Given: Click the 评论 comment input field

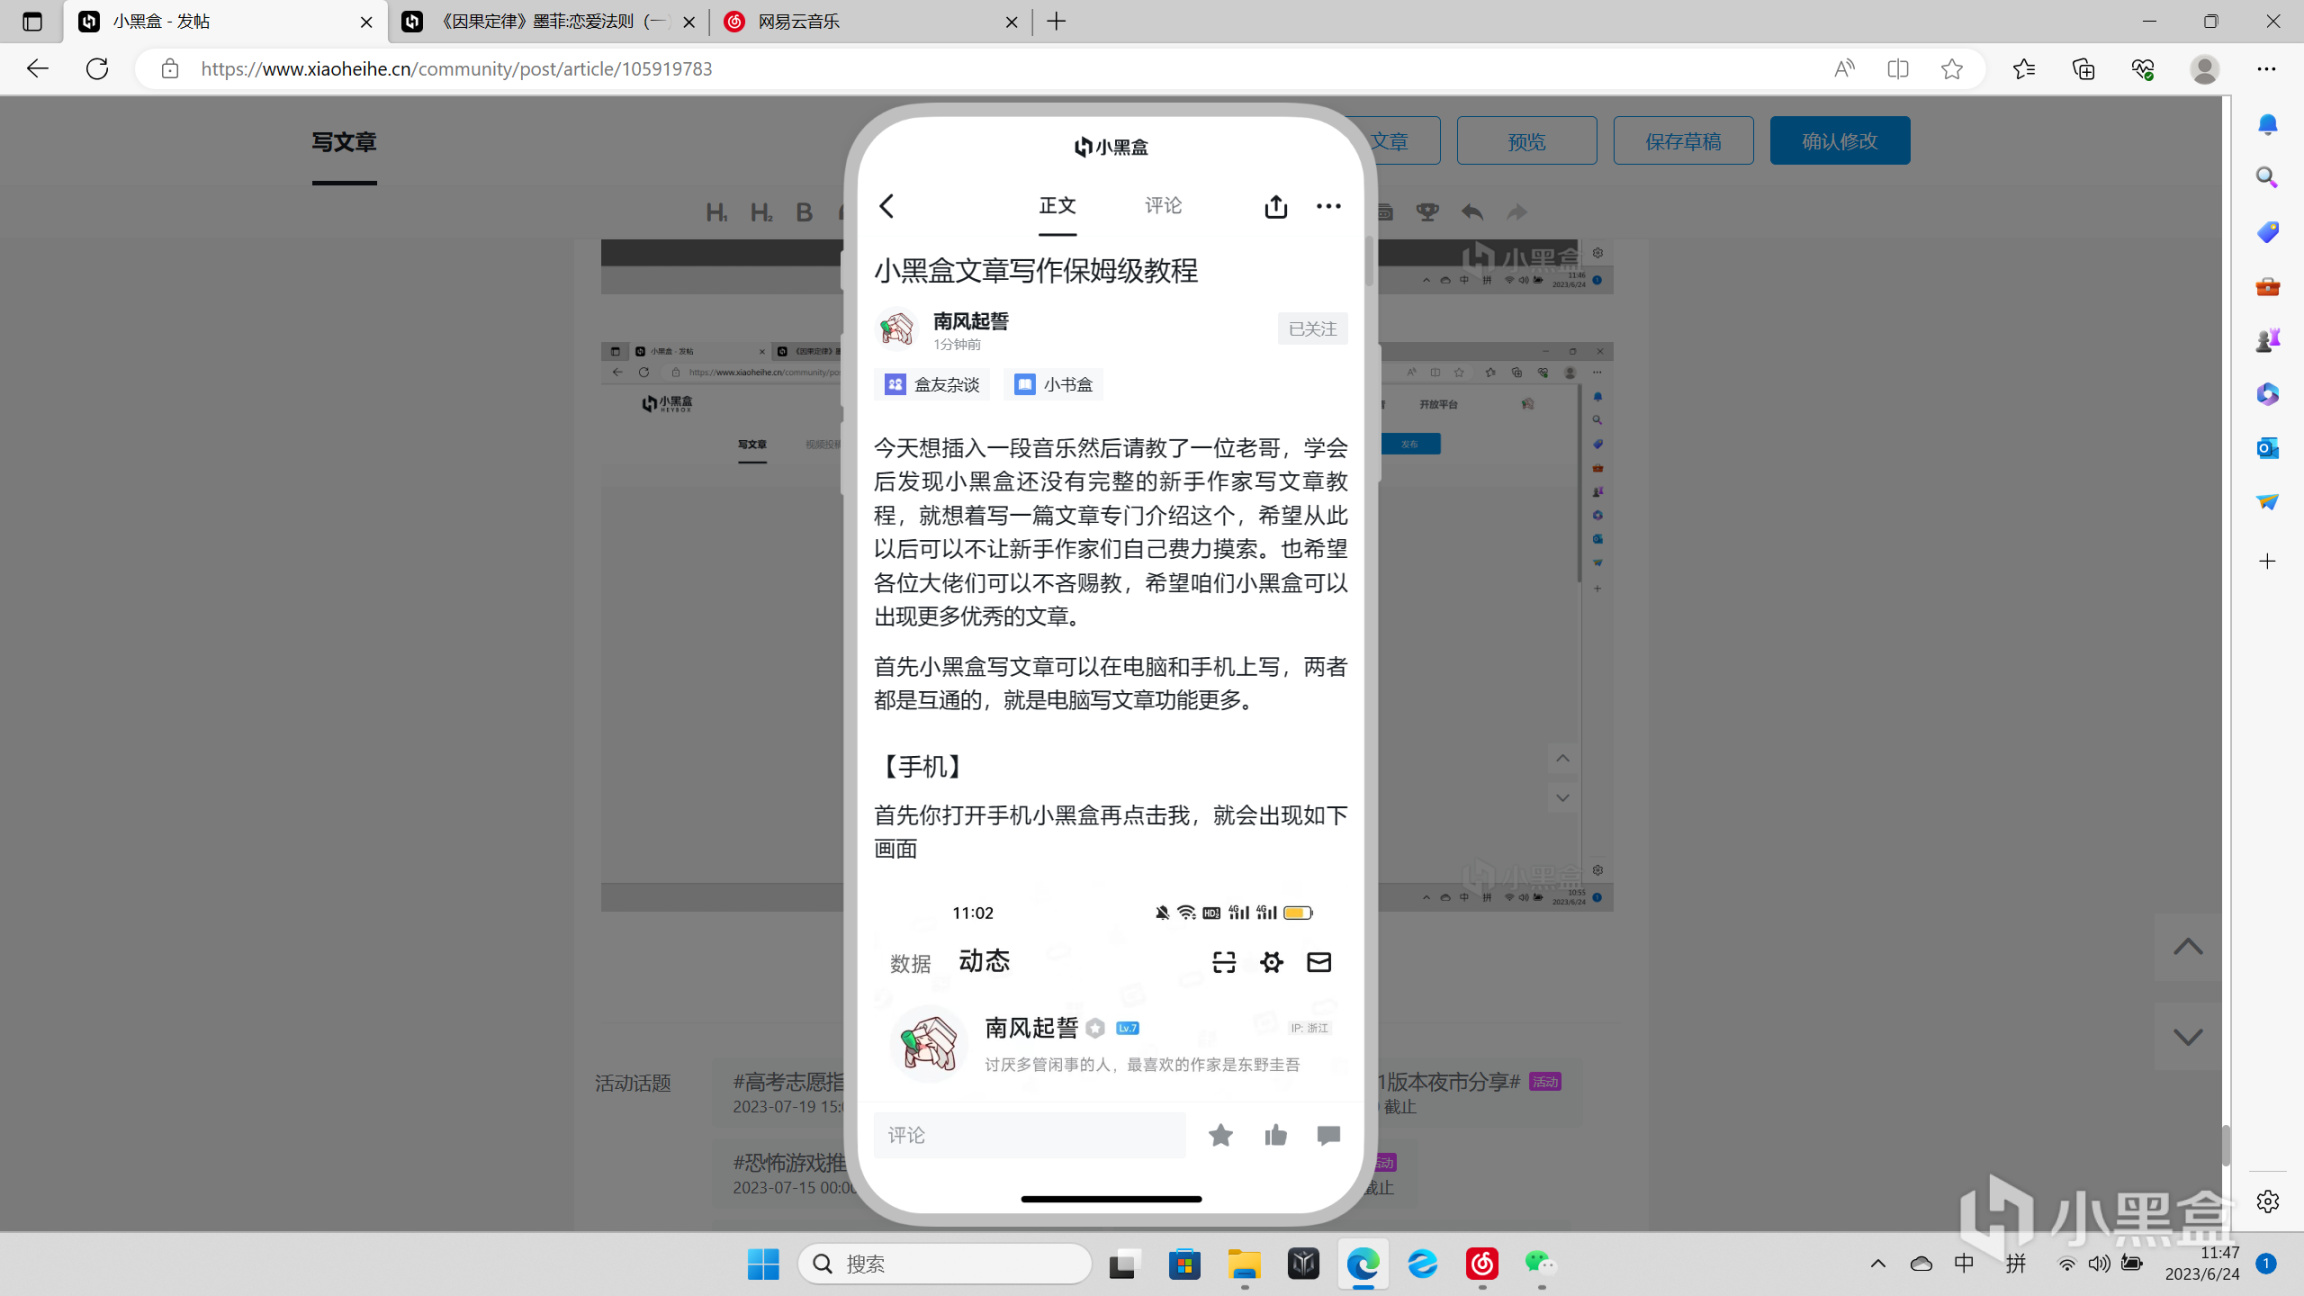Looking at the screenshot, I should [x=1029, y=1135].
